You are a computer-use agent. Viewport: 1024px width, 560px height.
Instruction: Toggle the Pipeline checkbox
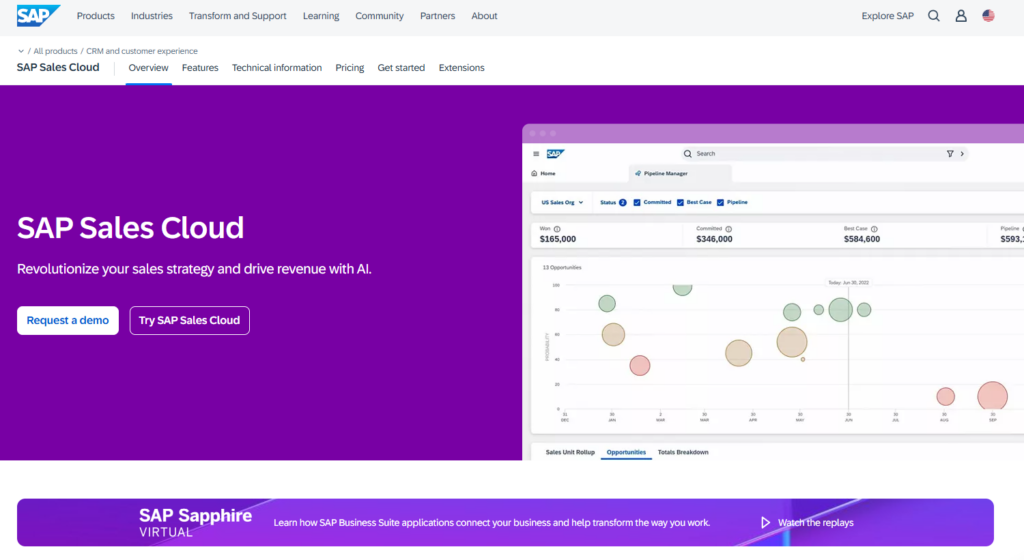tap(720, 202)
